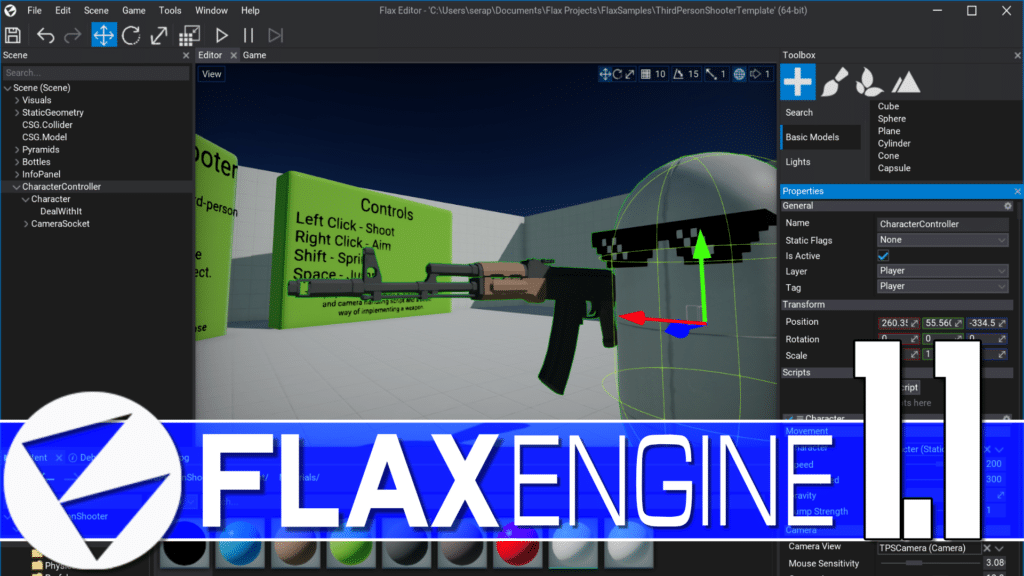The width and height of the screenshot is (1024, 576).
Task: Toggle the Is Active checkbox
Action: [883, 256]
